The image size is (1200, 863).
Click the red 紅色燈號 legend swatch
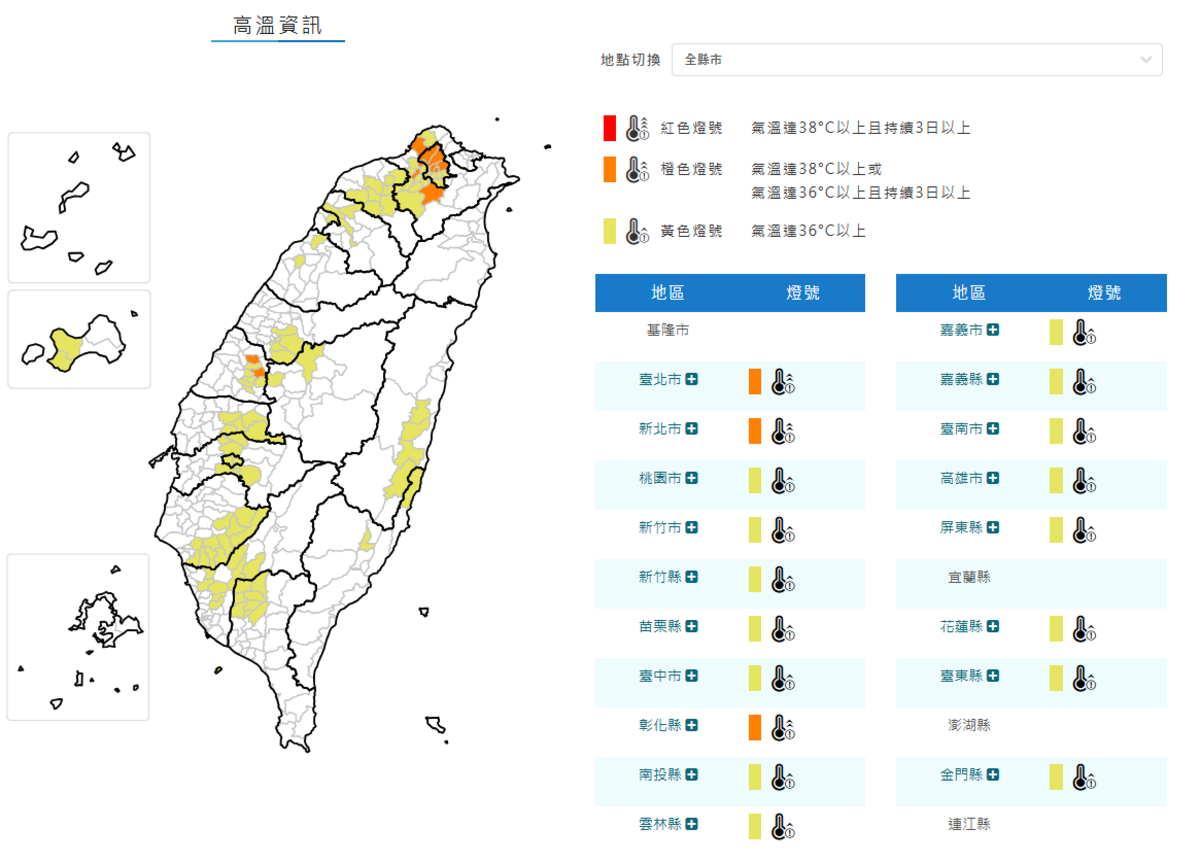pyautogui.click(x=609, y=128)
